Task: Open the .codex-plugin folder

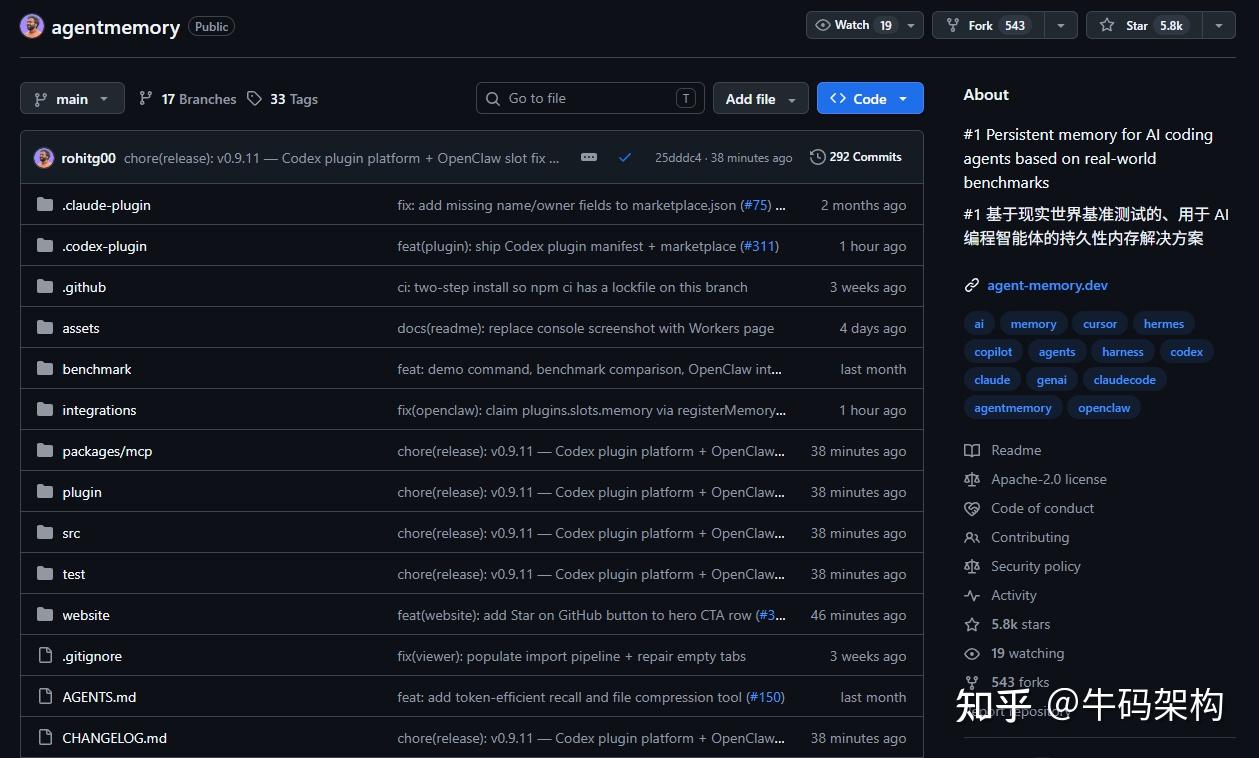Action: [104, 246]
